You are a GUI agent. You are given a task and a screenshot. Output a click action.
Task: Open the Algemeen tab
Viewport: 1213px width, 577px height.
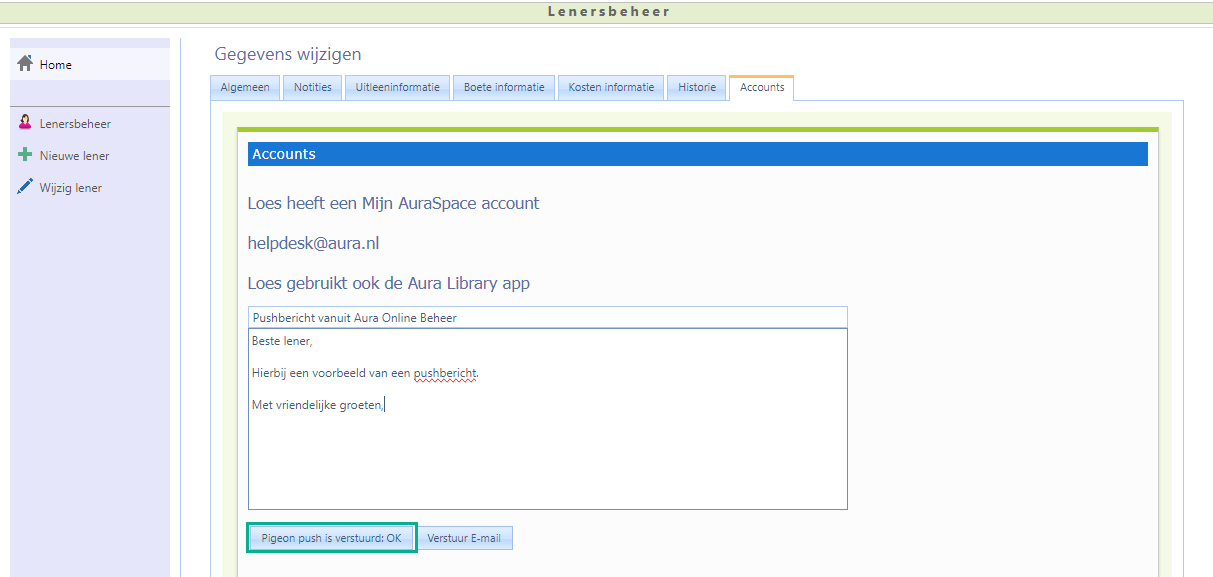tap(245, 88)
